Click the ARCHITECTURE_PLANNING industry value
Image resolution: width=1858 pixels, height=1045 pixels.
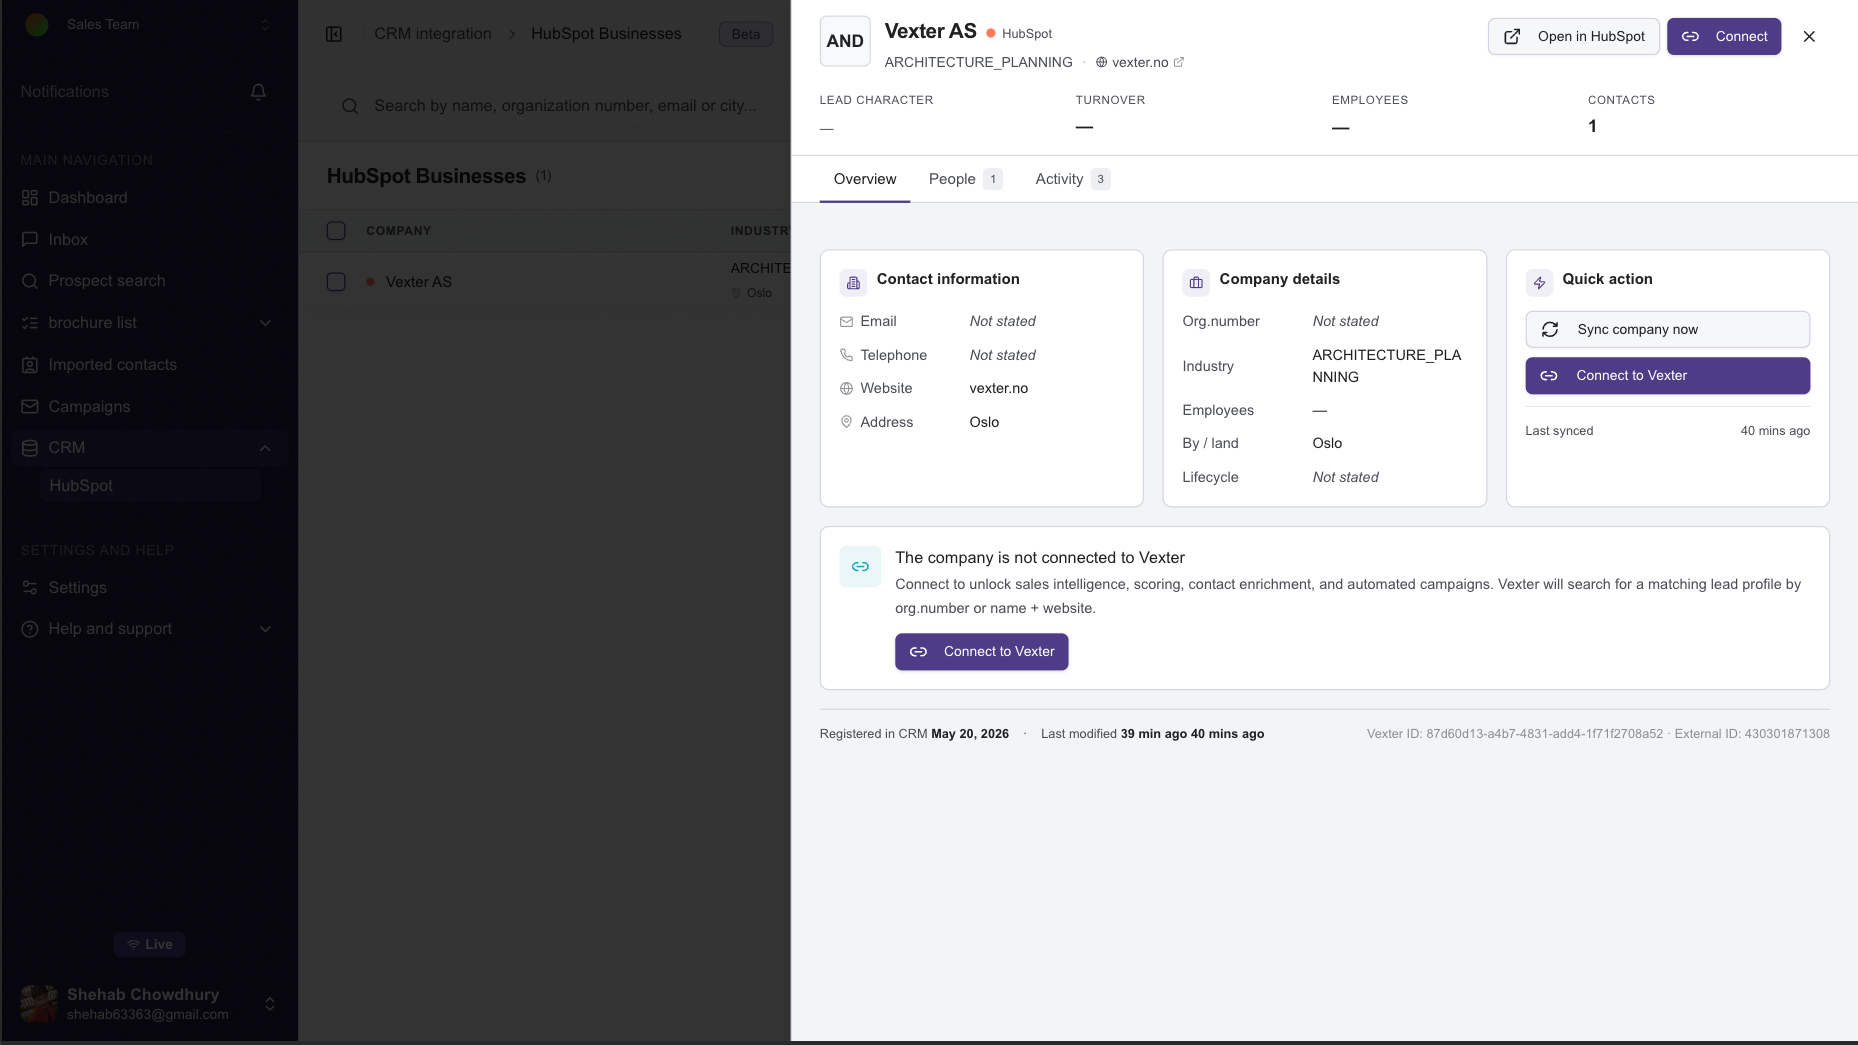(x=1387, y=366)
